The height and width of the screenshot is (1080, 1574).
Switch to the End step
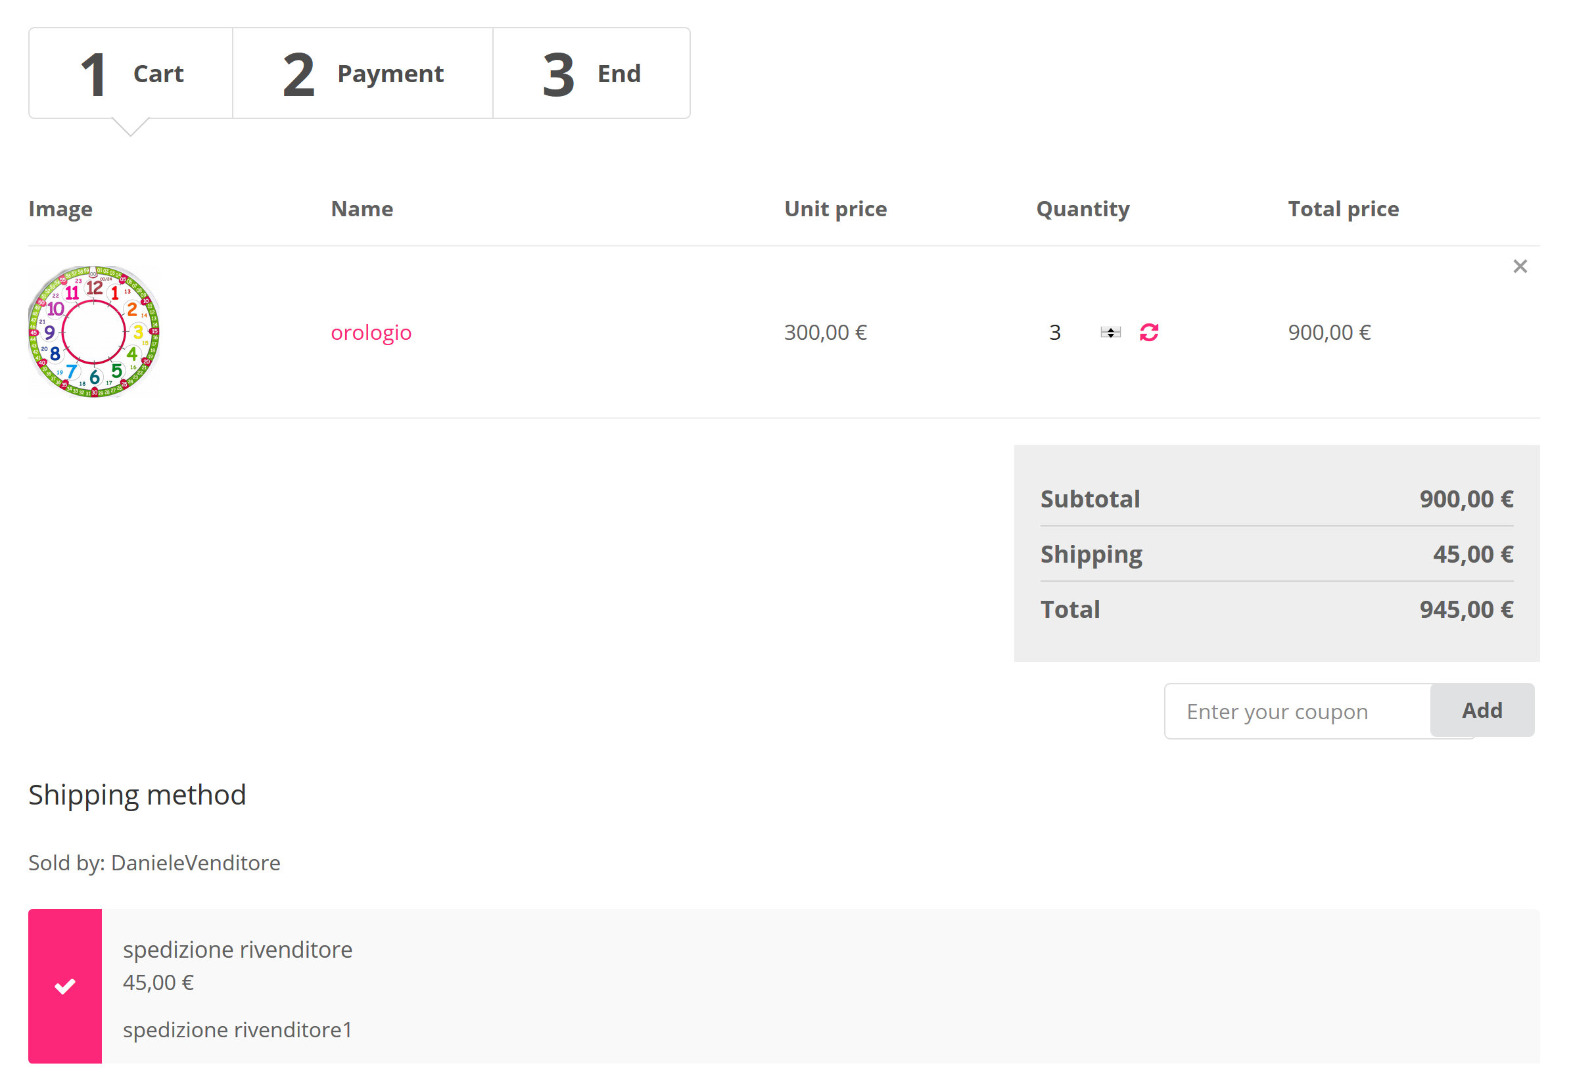592,74
